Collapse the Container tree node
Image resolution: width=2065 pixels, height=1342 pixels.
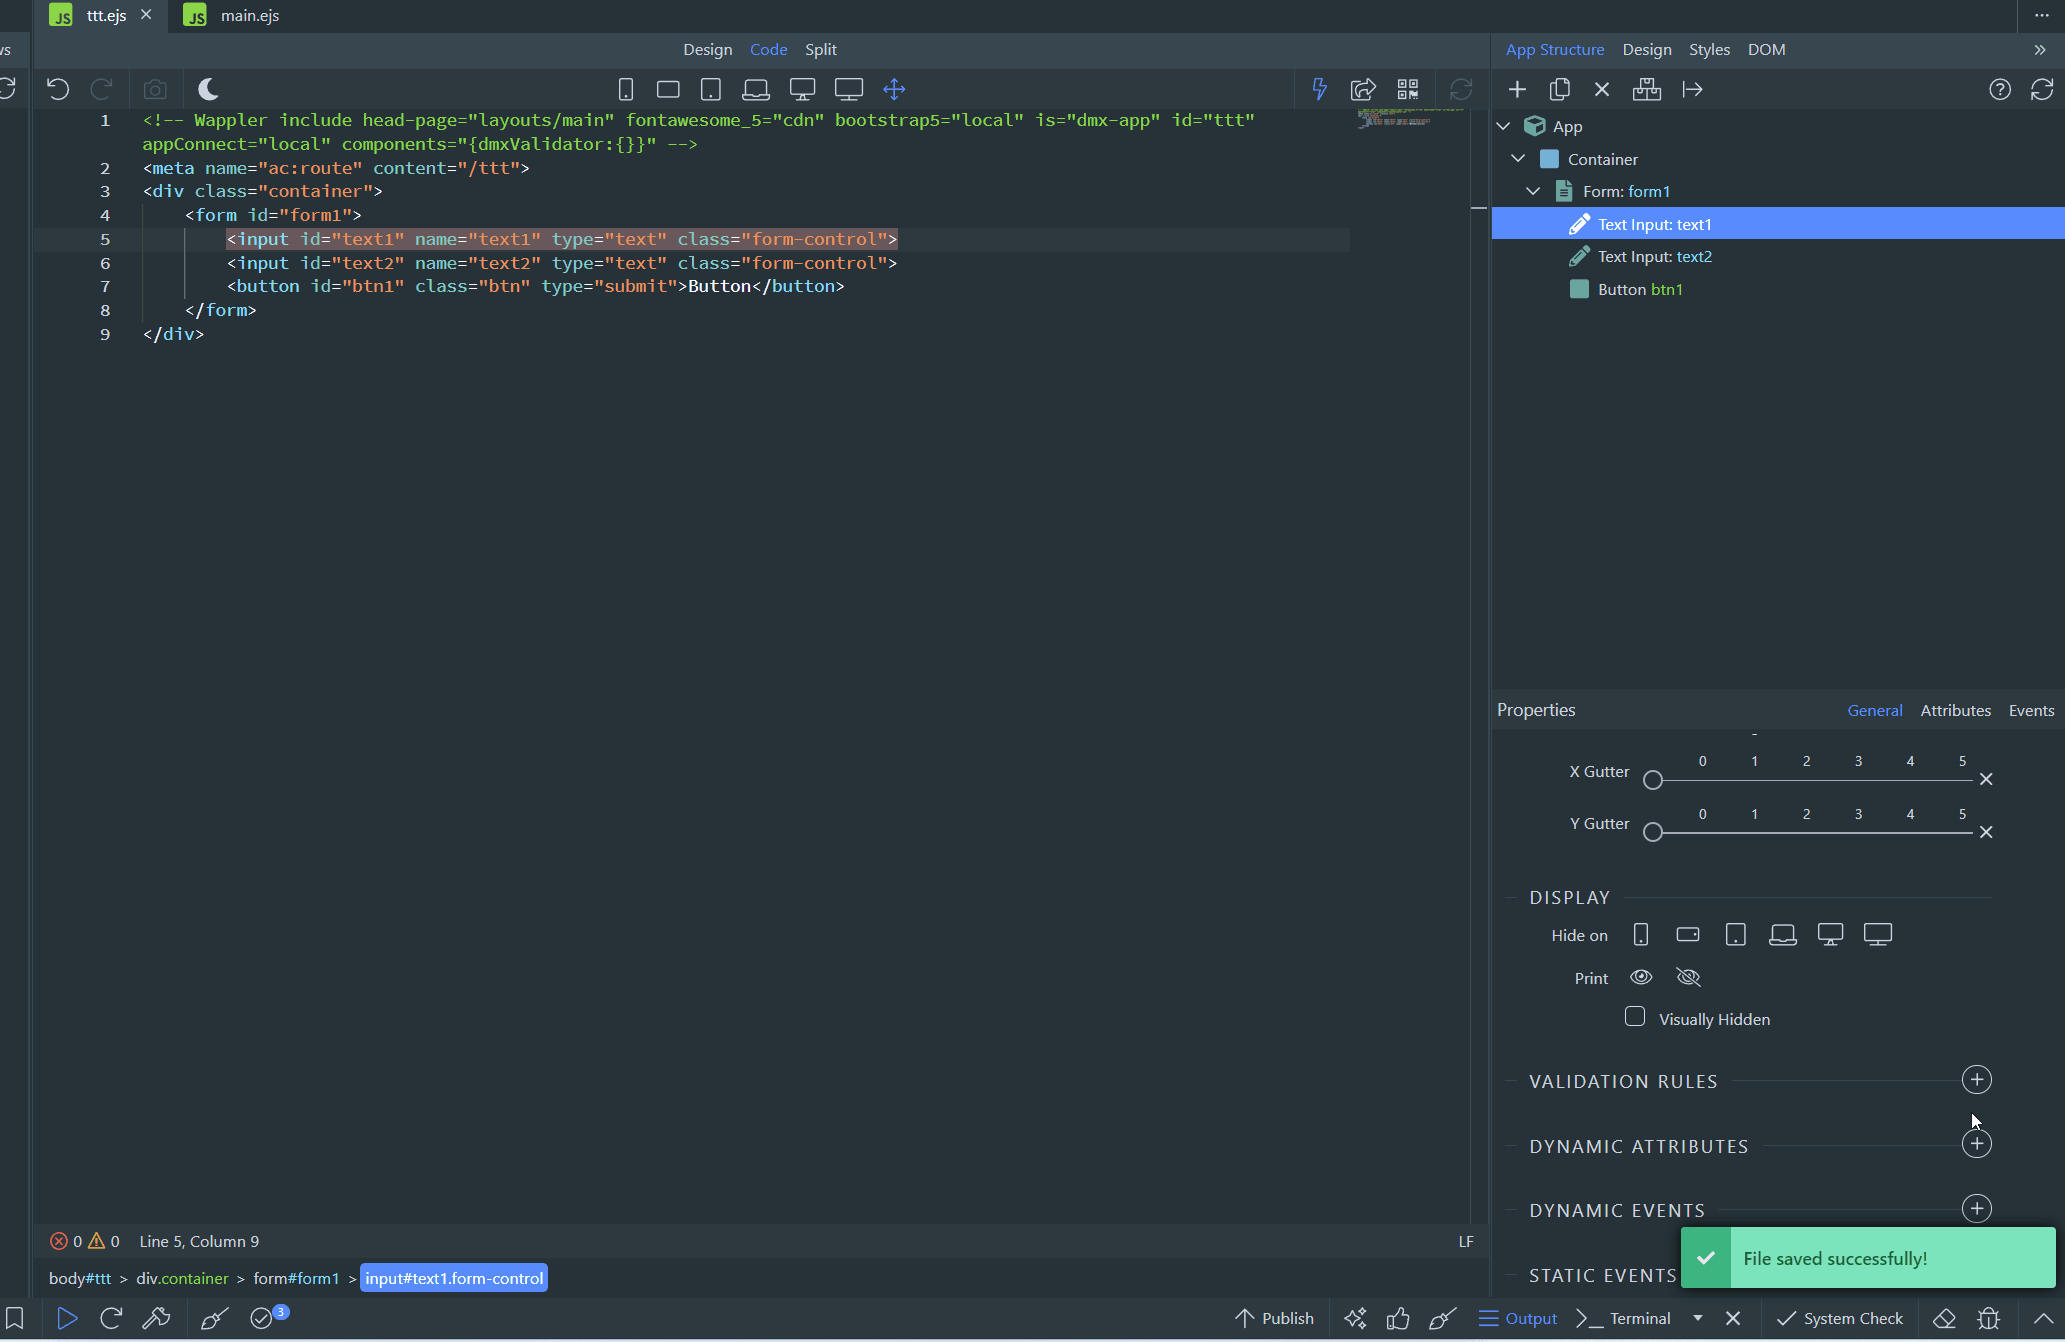tap(1518, 159)
